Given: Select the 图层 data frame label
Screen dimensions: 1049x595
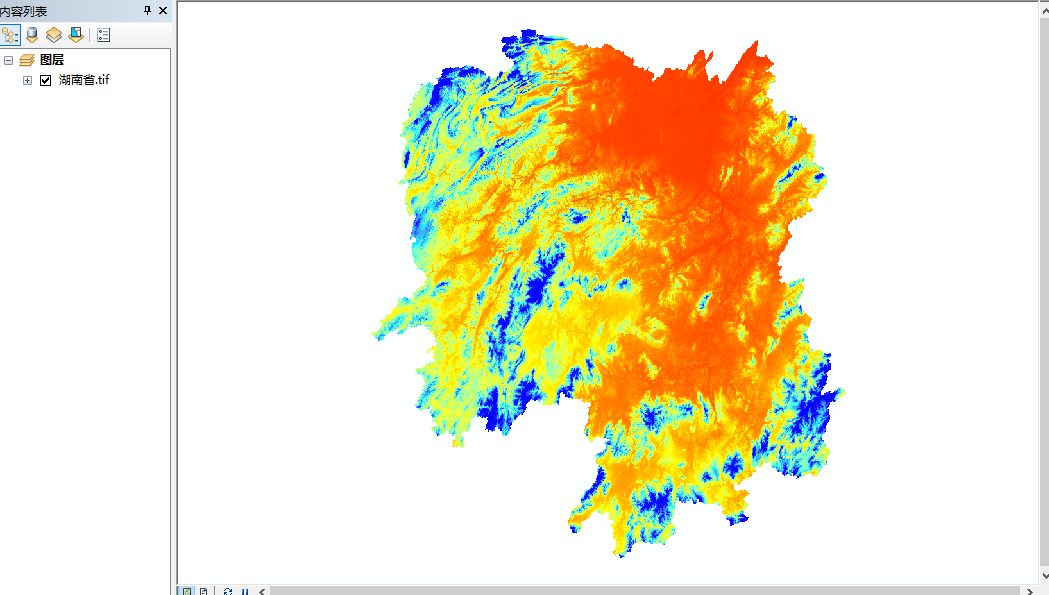Looking at the screenshot, I should click(x=52, y=60).
